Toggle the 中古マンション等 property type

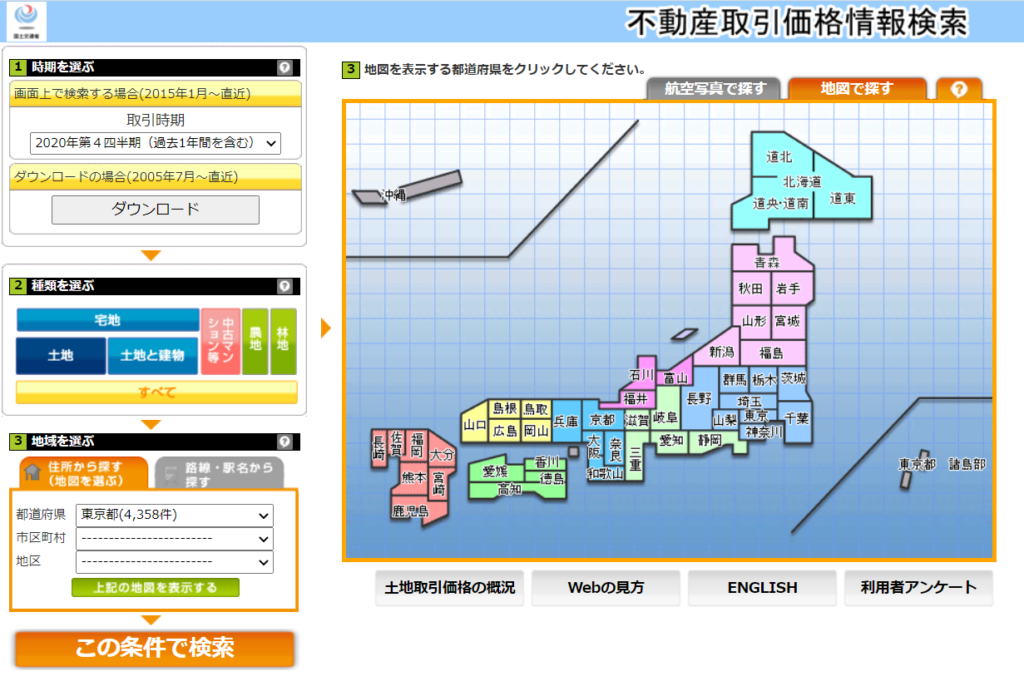click(x=220, y=341)
